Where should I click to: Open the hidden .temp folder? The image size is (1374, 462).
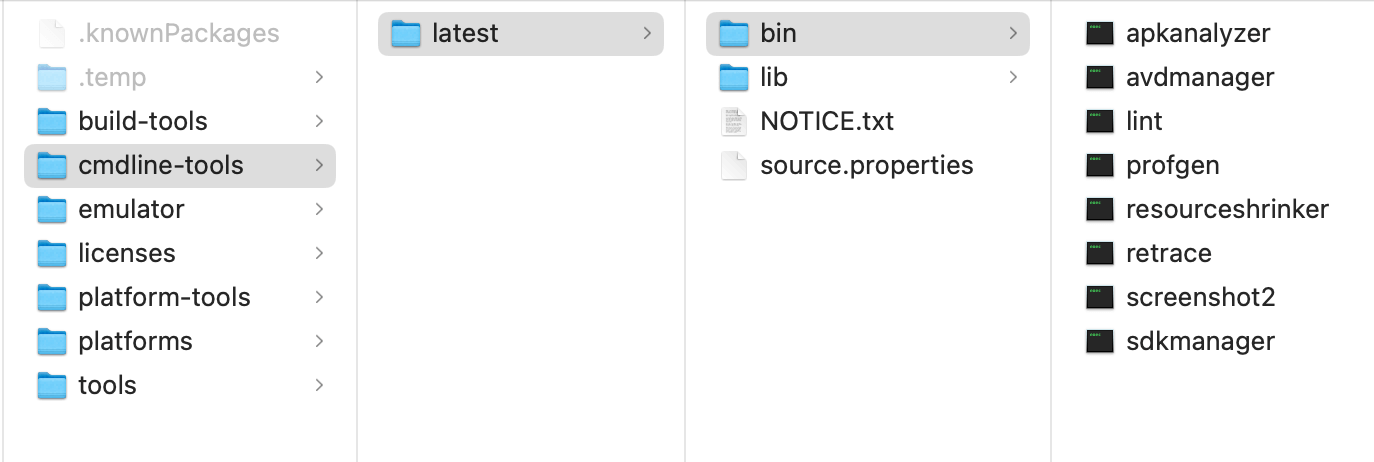click(x=111, y=78)
